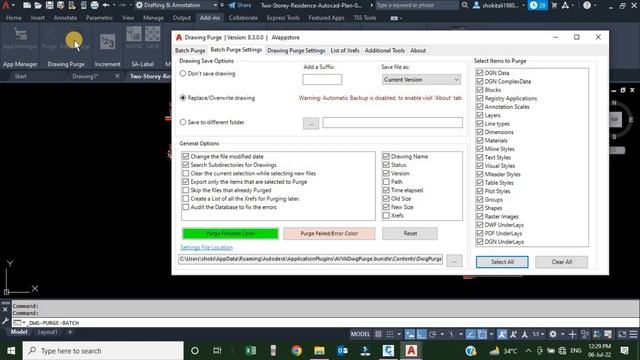Select Save to different folder option
Screen dimensions: 640x360
183,122
